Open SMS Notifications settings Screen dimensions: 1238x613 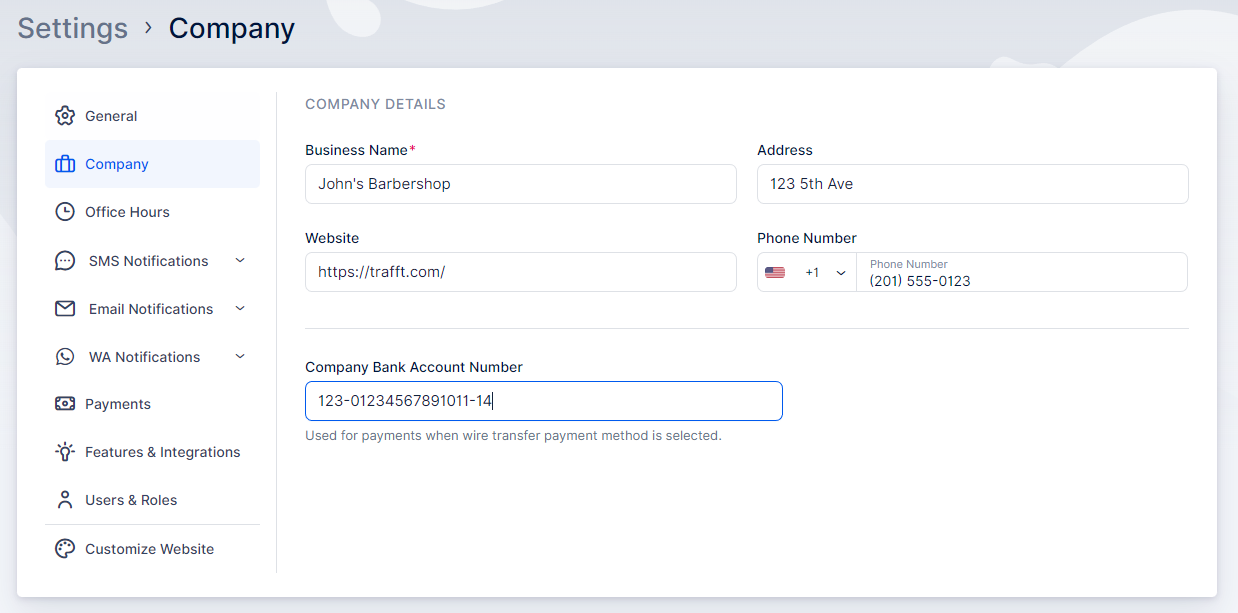pos(152,261)
